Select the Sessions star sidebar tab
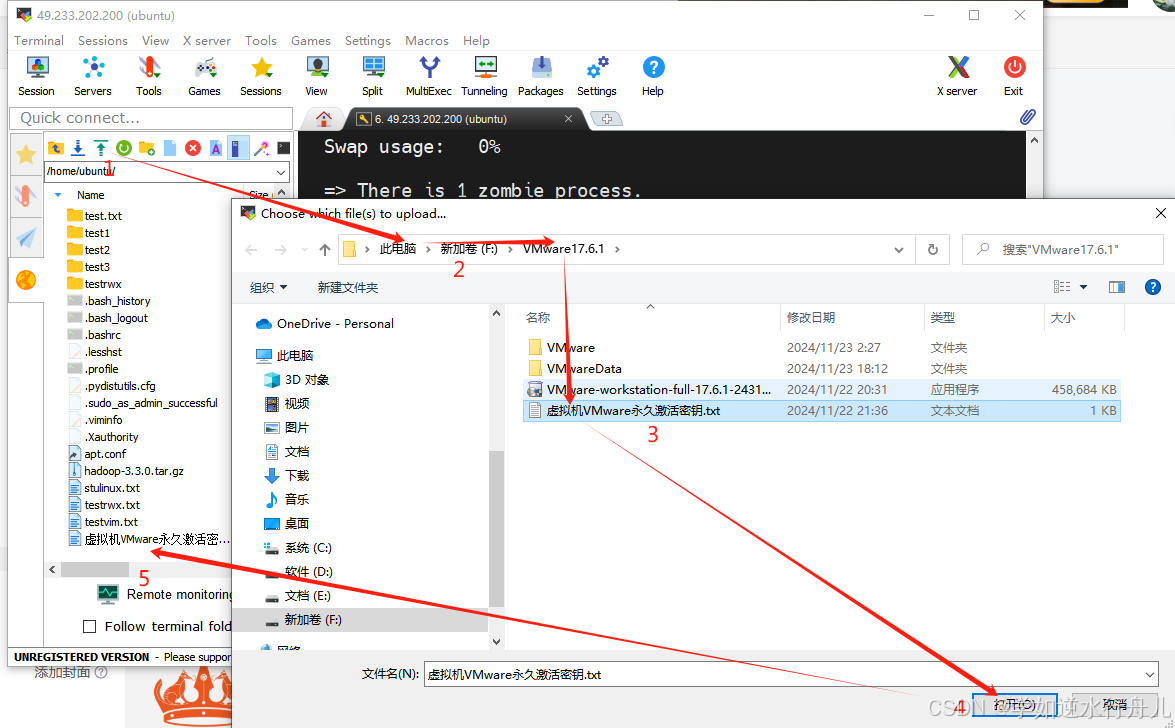The width and height of the screenshot is (1175, 728). tap(26, 154)
